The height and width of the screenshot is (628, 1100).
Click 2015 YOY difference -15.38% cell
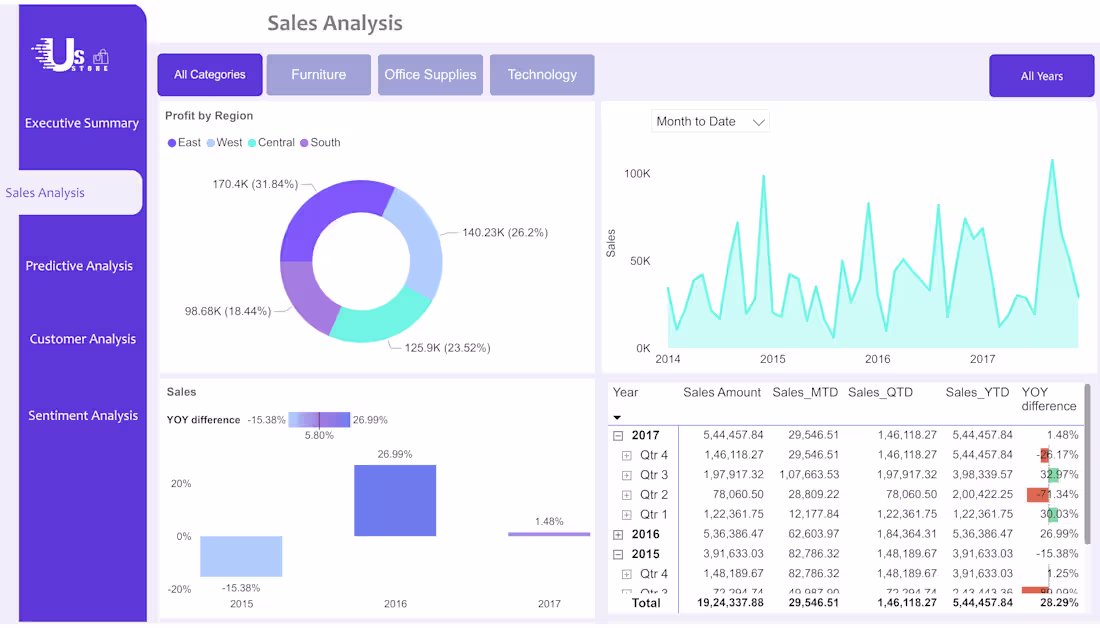pos(1057,554)
